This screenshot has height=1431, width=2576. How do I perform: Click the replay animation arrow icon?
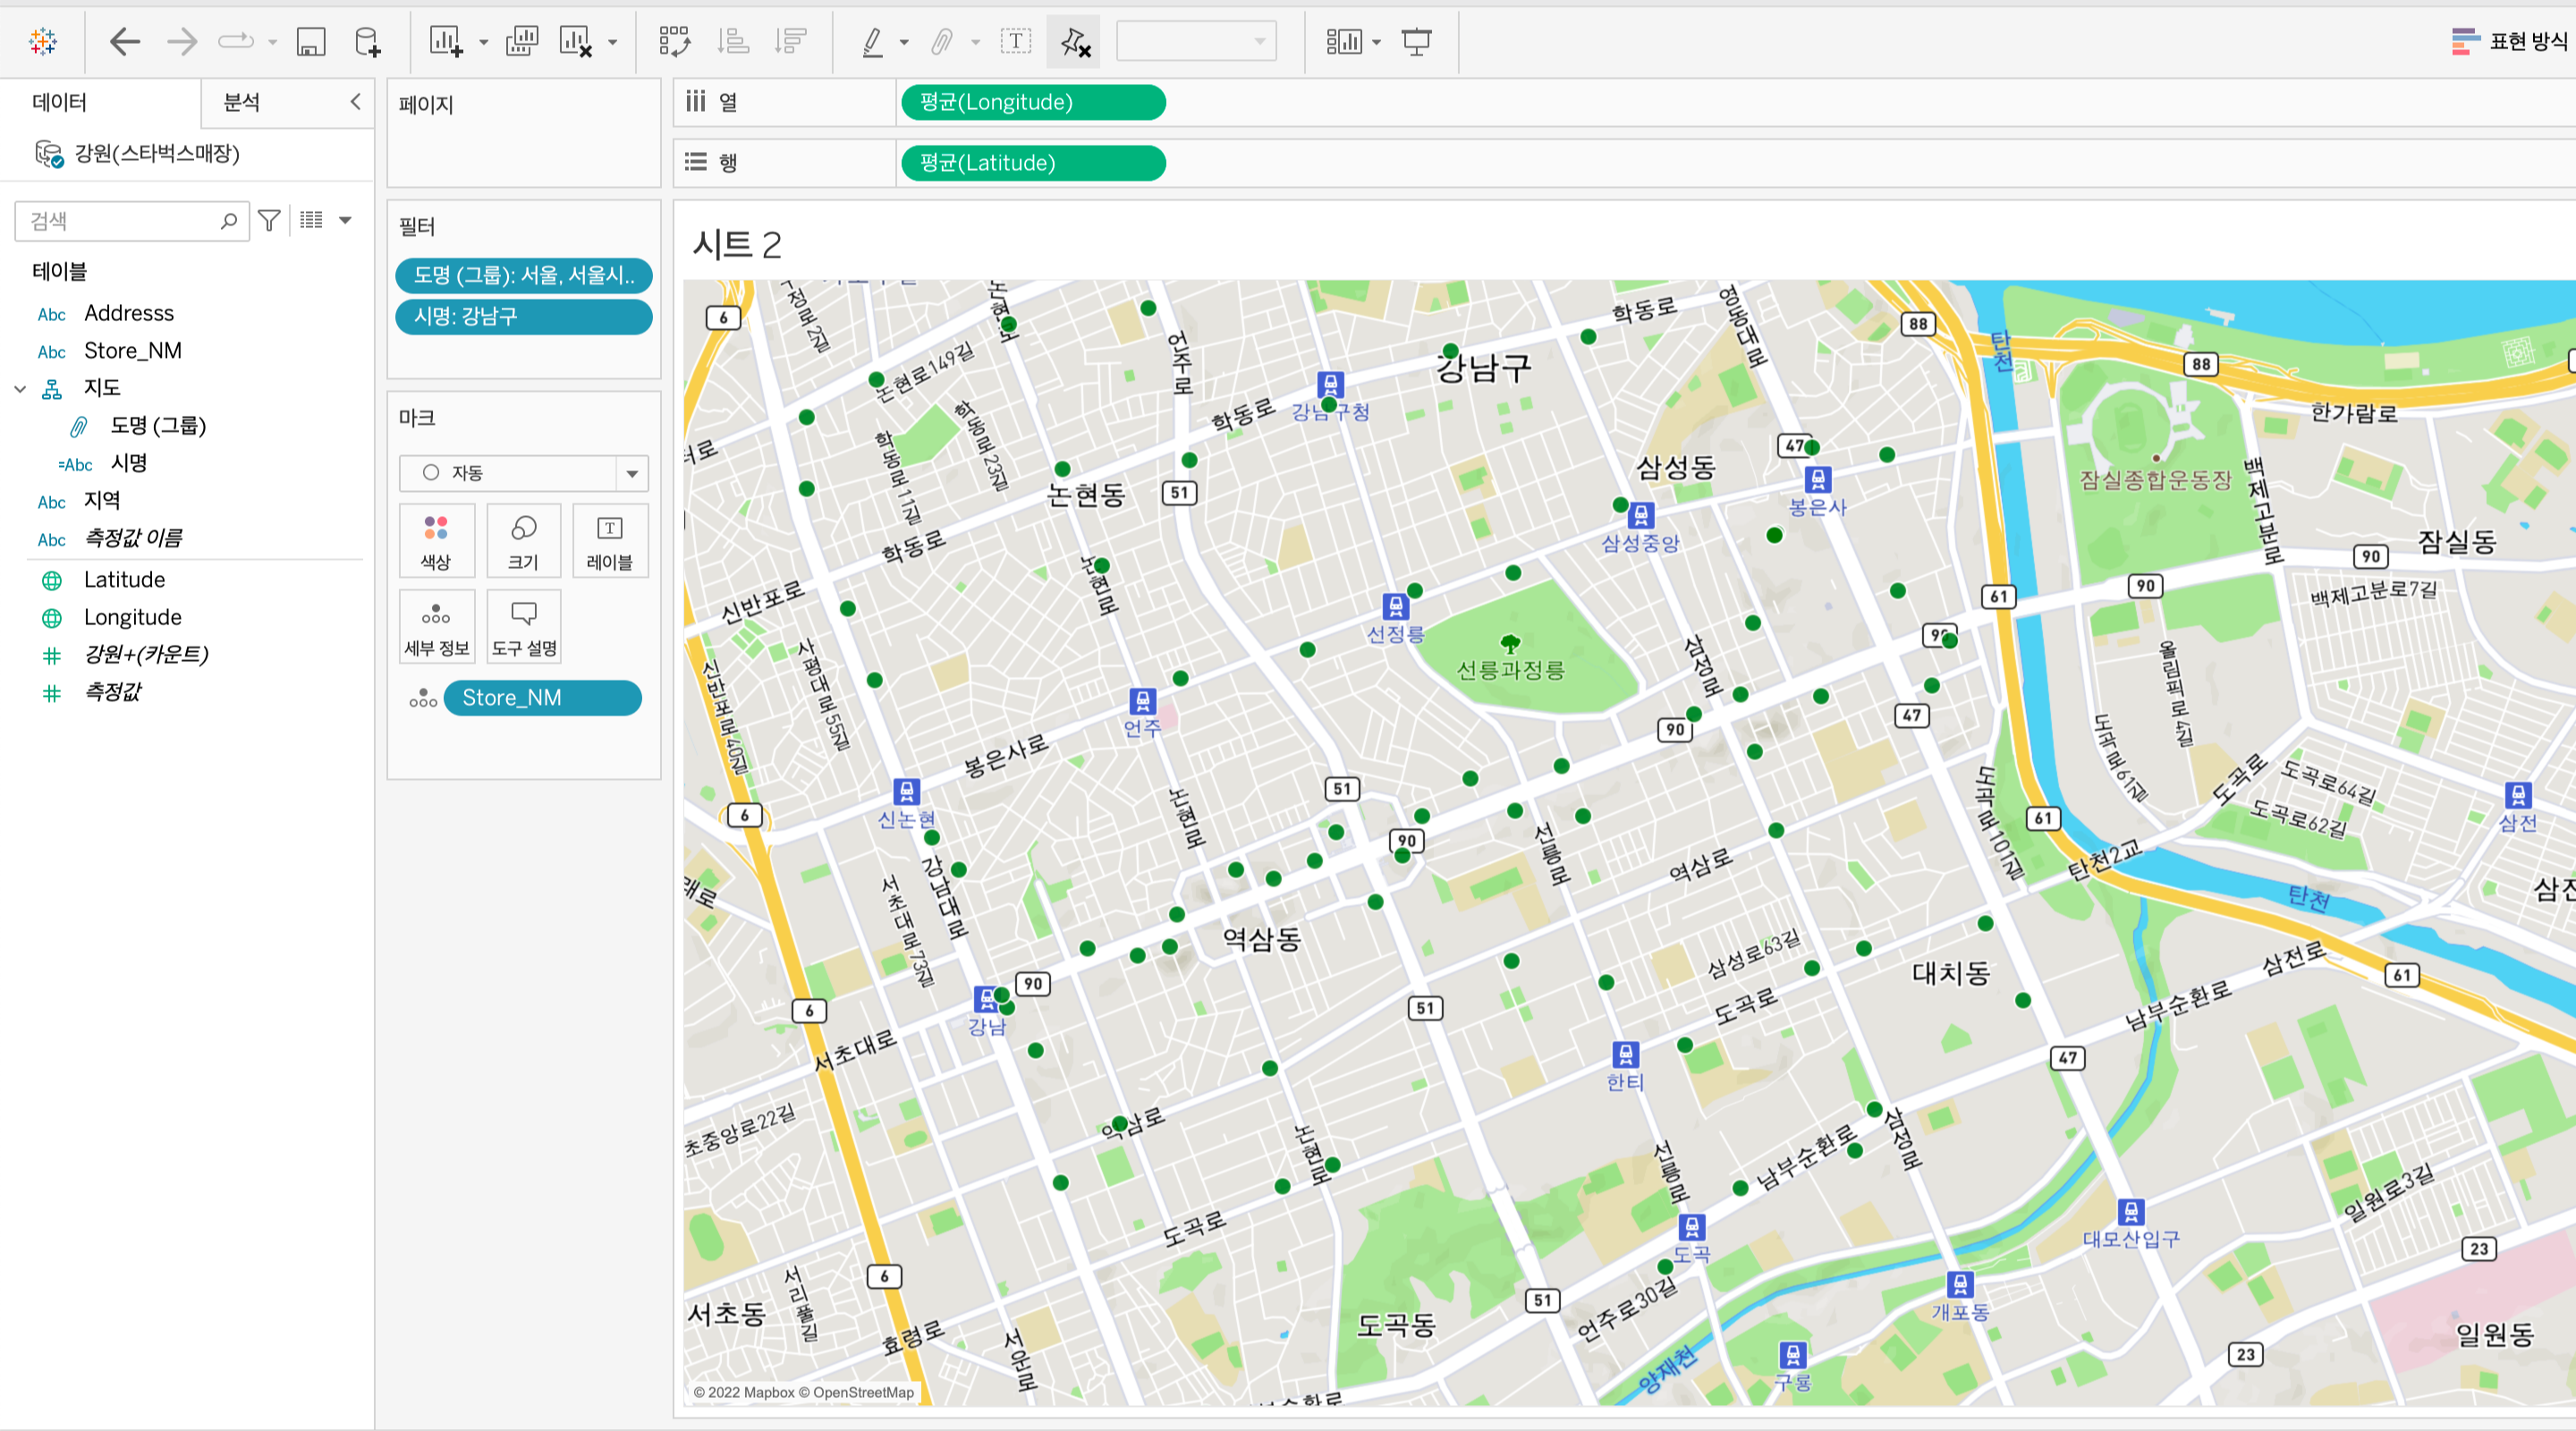point(236,41)
